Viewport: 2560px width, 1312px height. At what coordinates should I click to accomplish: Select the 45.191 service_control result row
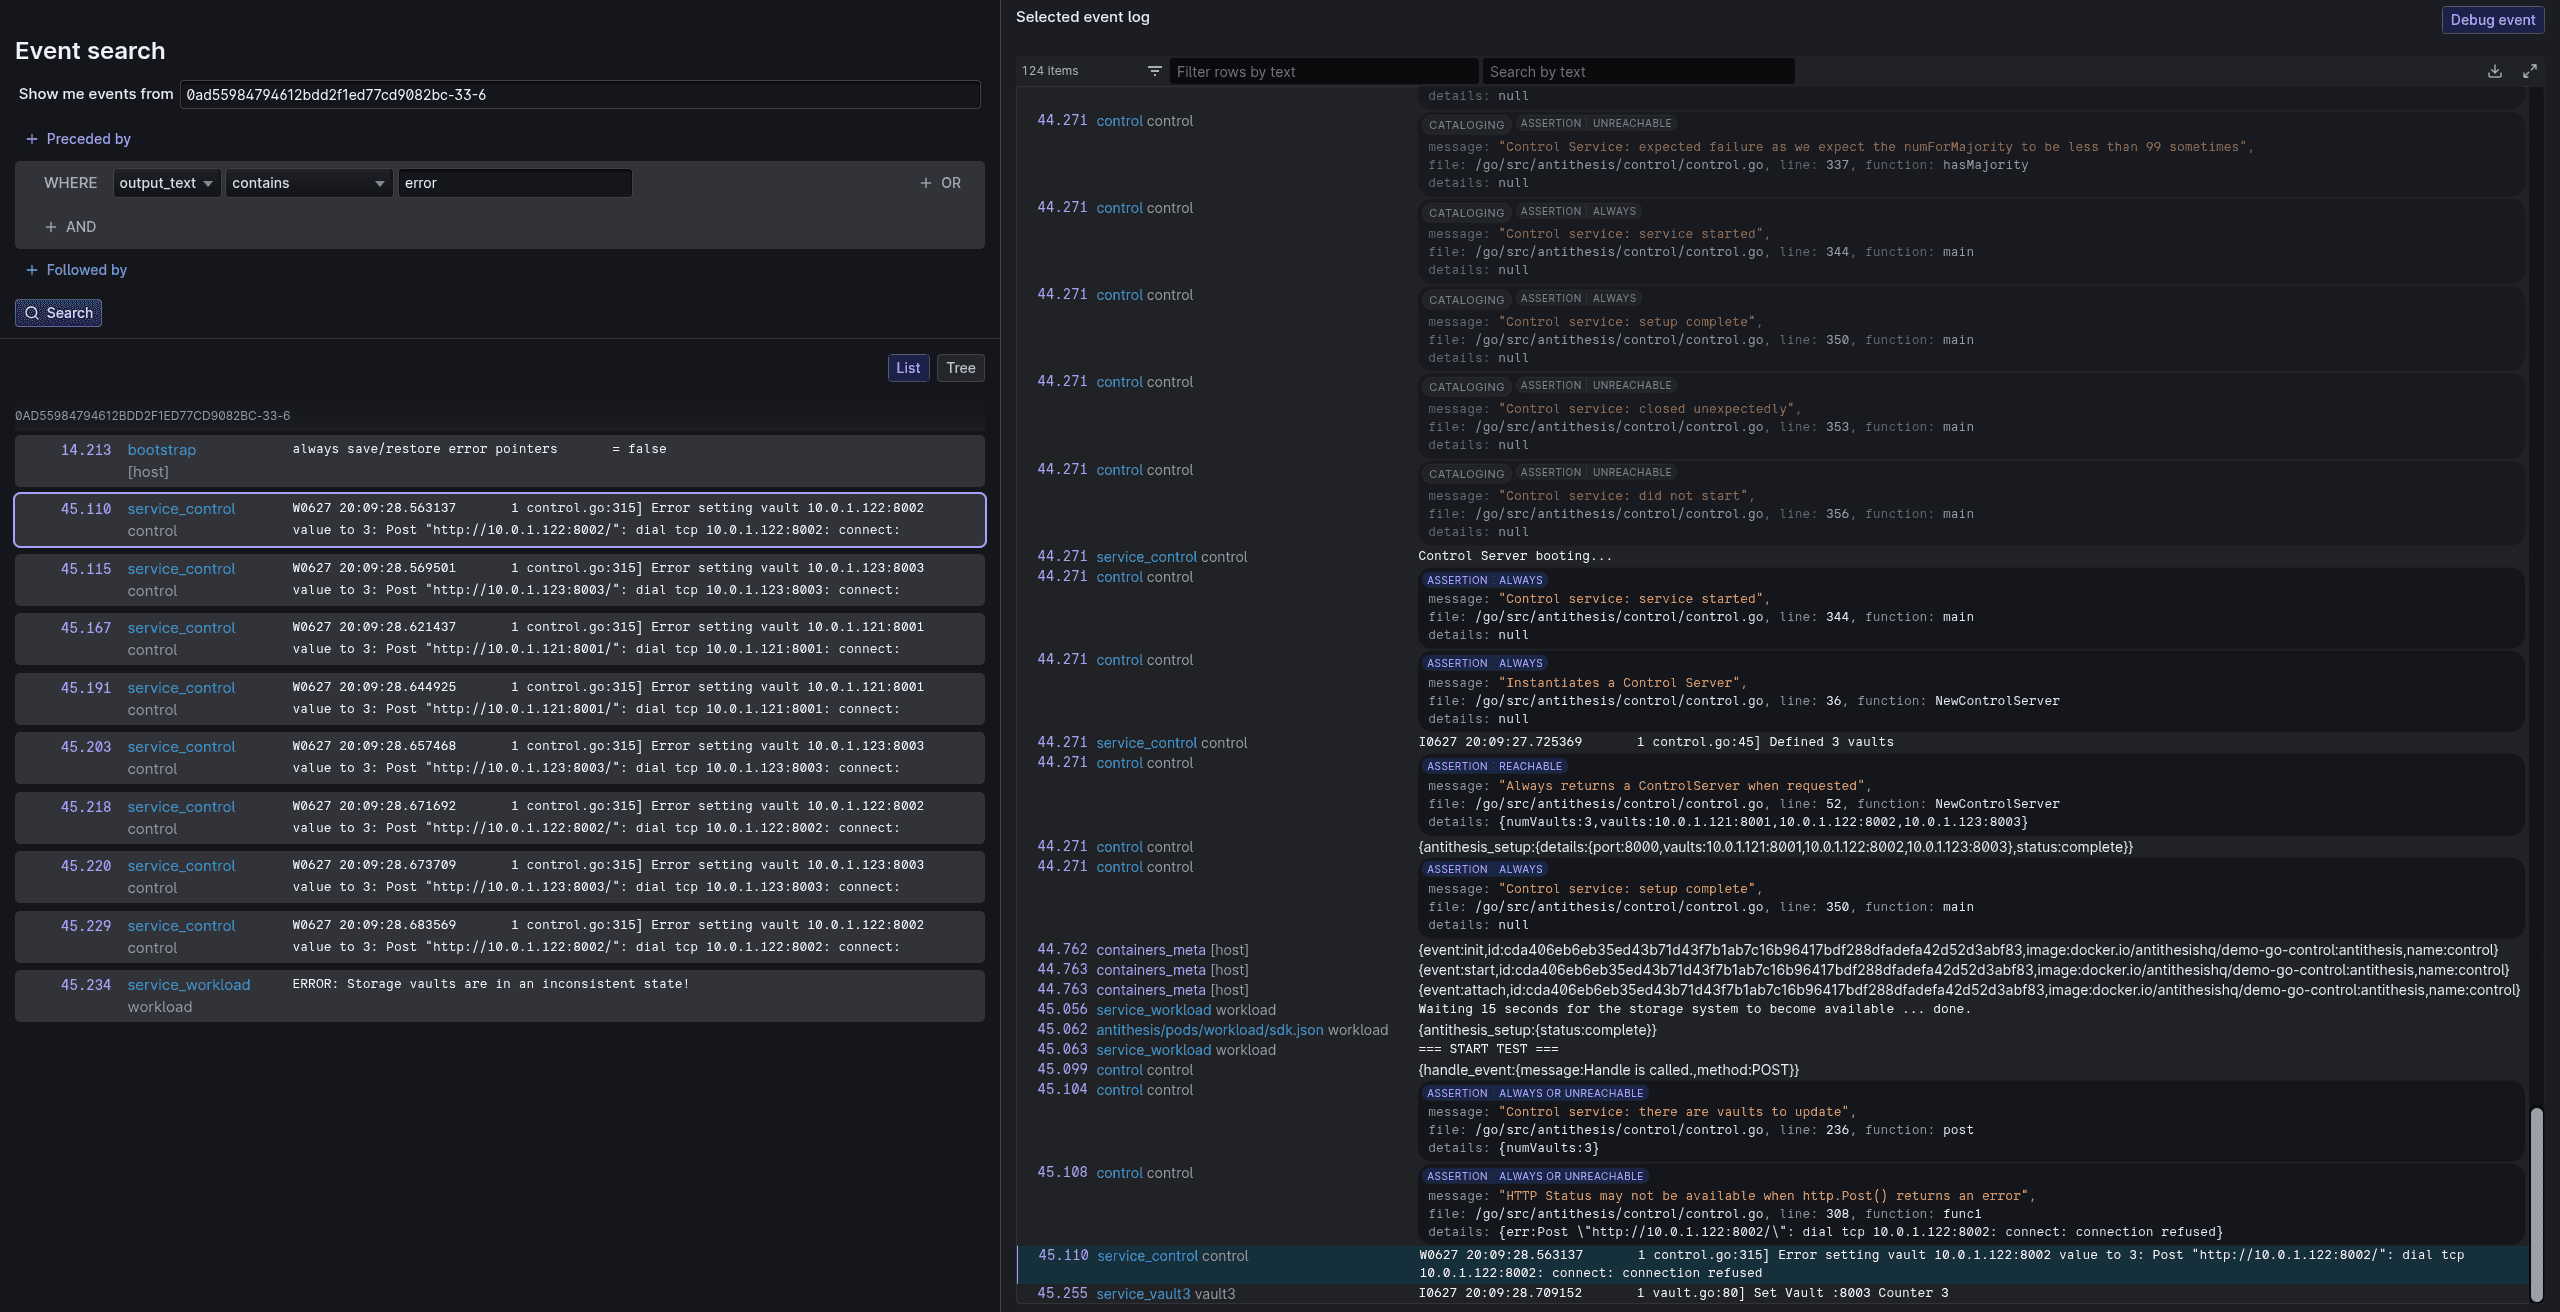point(500,698)
